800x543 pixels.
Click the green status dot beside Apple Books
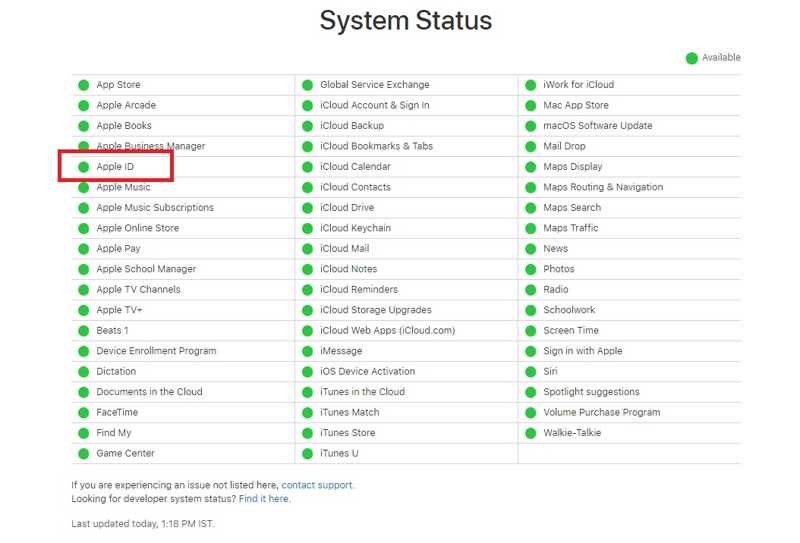tap(84, 126)
